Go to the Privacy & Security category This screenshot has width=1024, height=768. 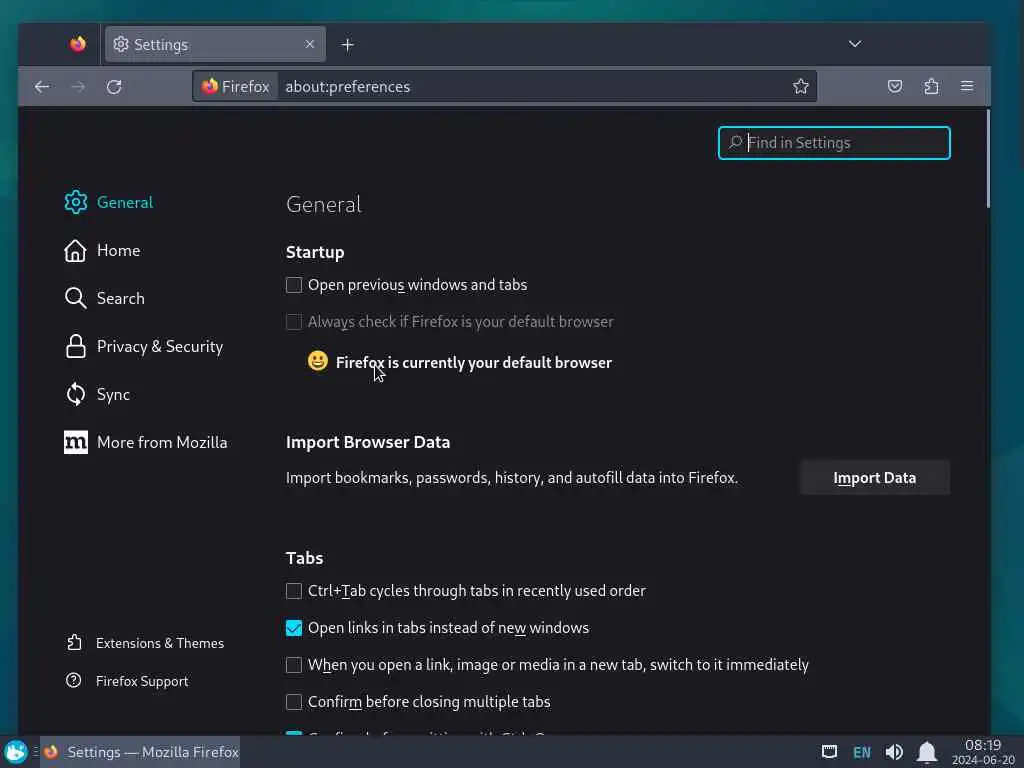pos(144,346)
